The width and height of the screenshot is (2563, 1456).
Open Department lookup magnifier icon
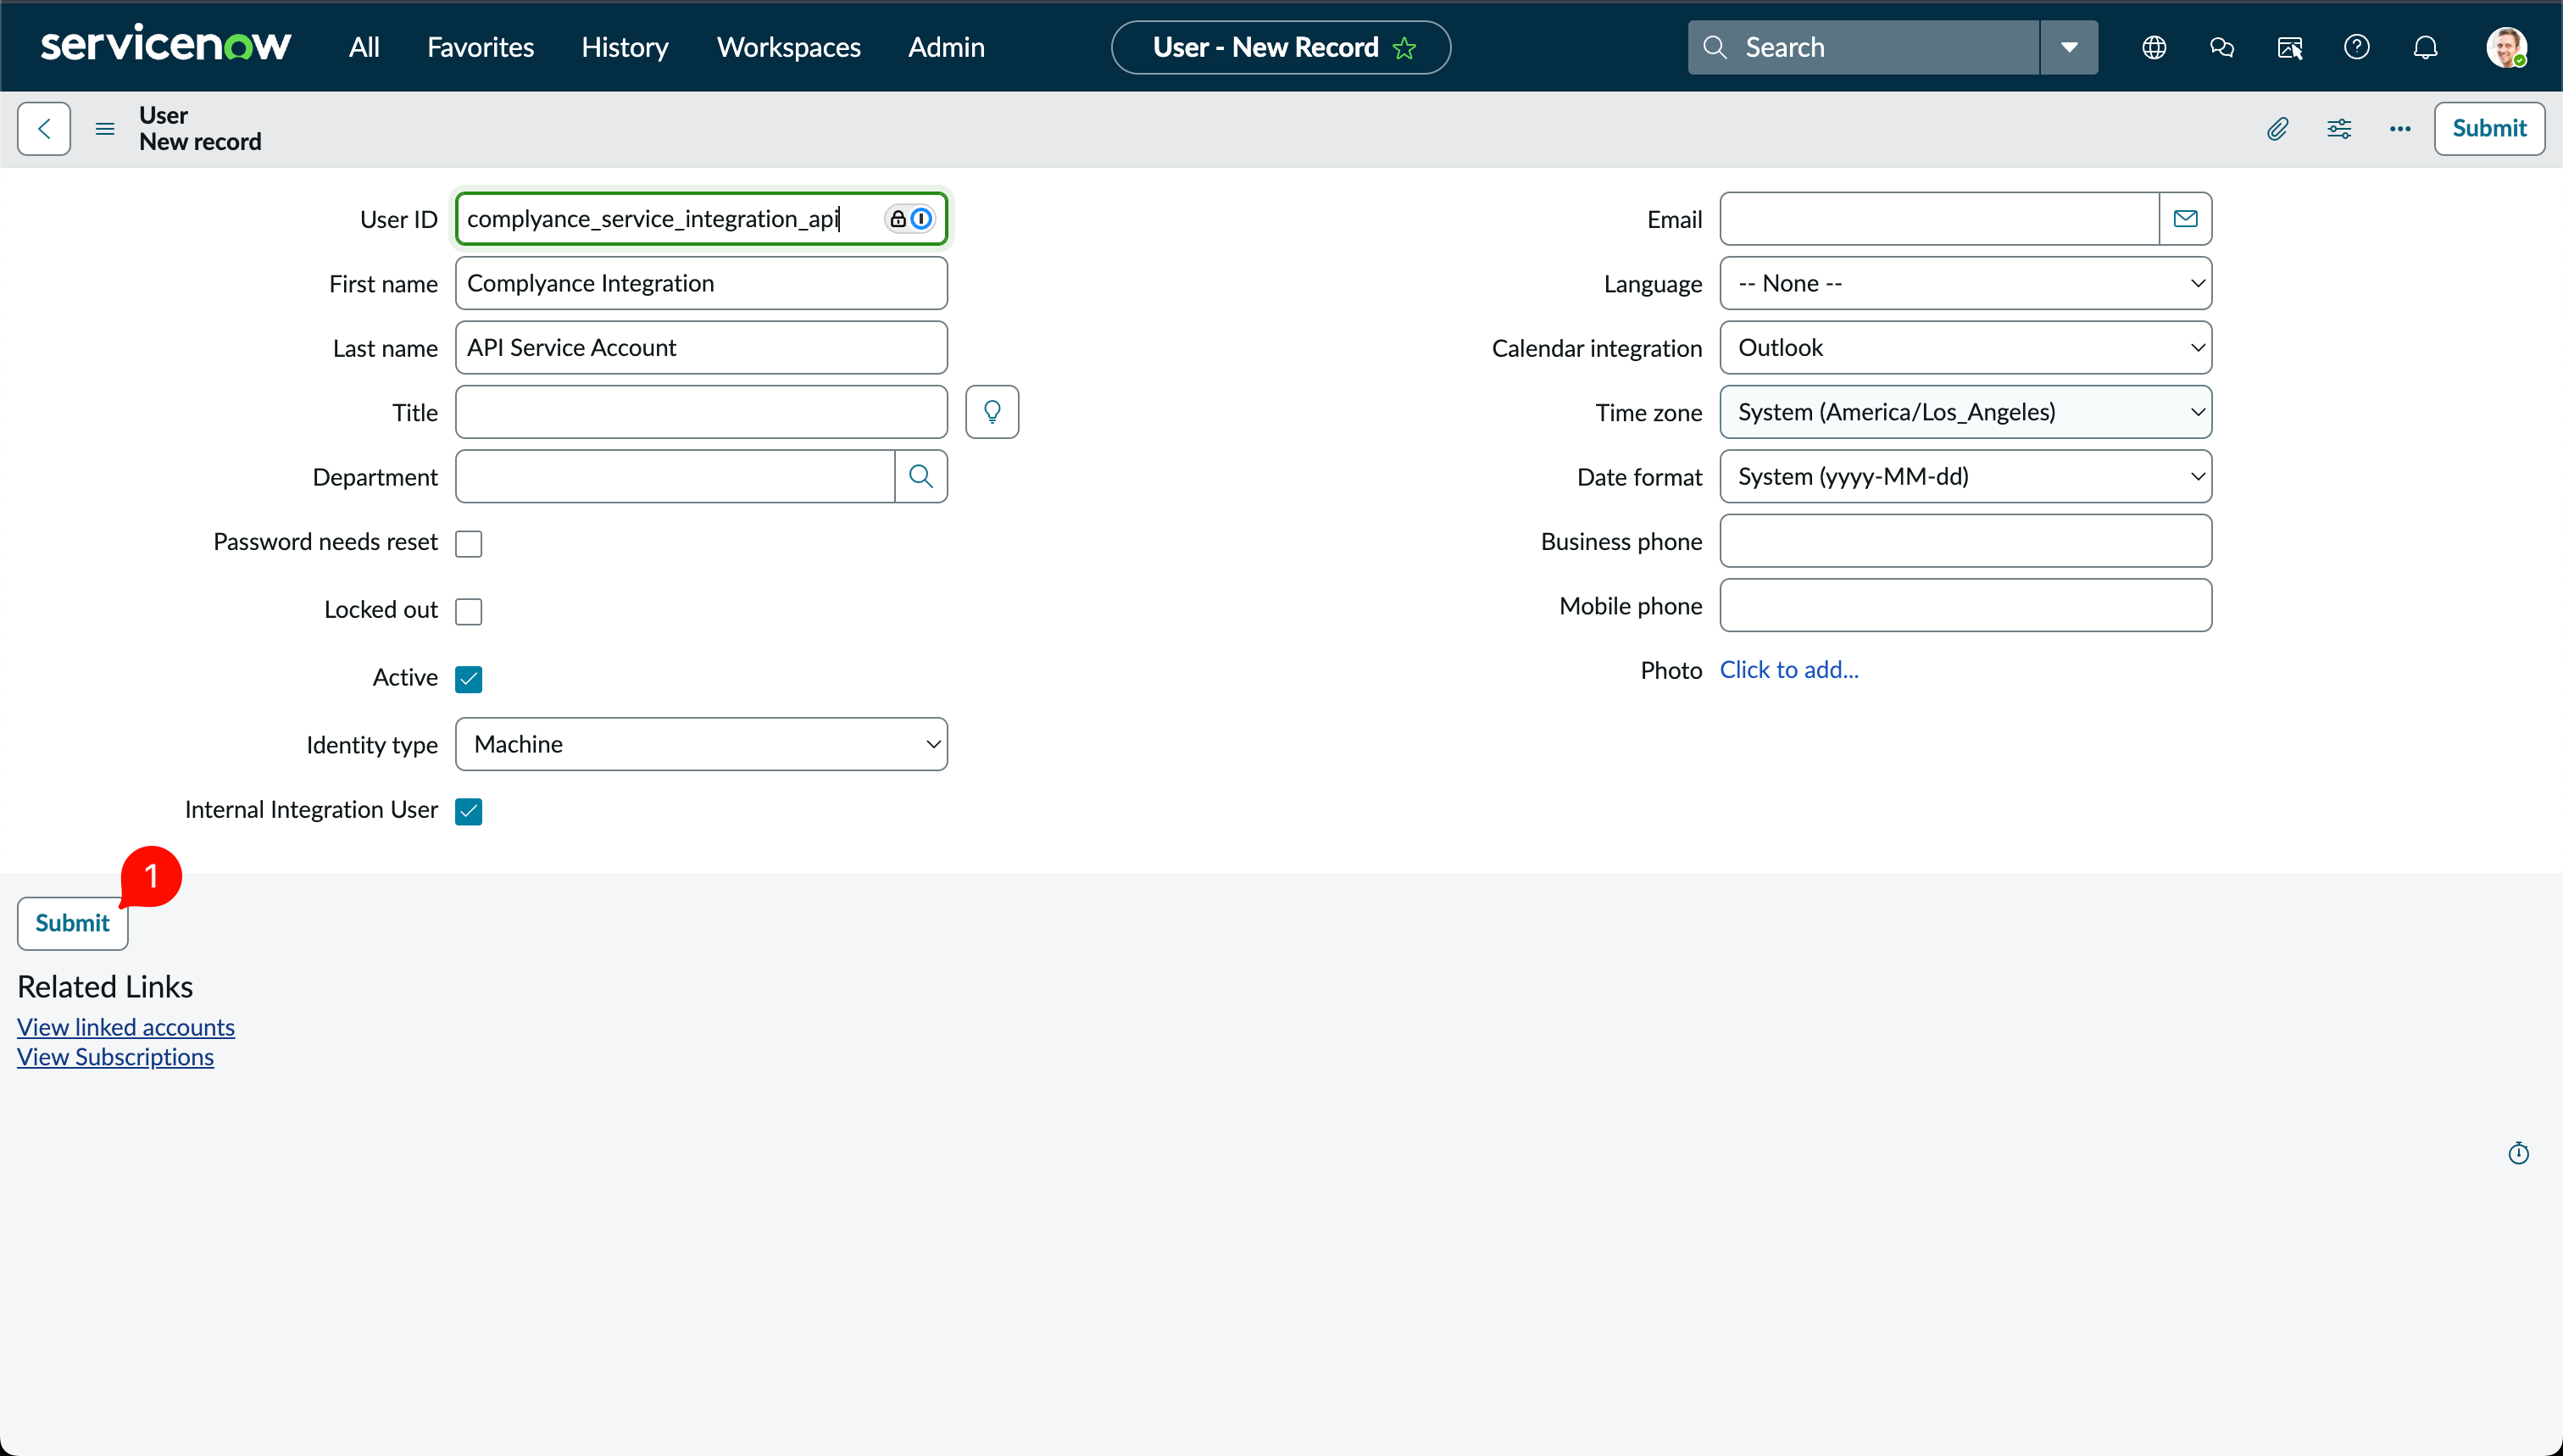pyautogui.click(x=921, y=476)
